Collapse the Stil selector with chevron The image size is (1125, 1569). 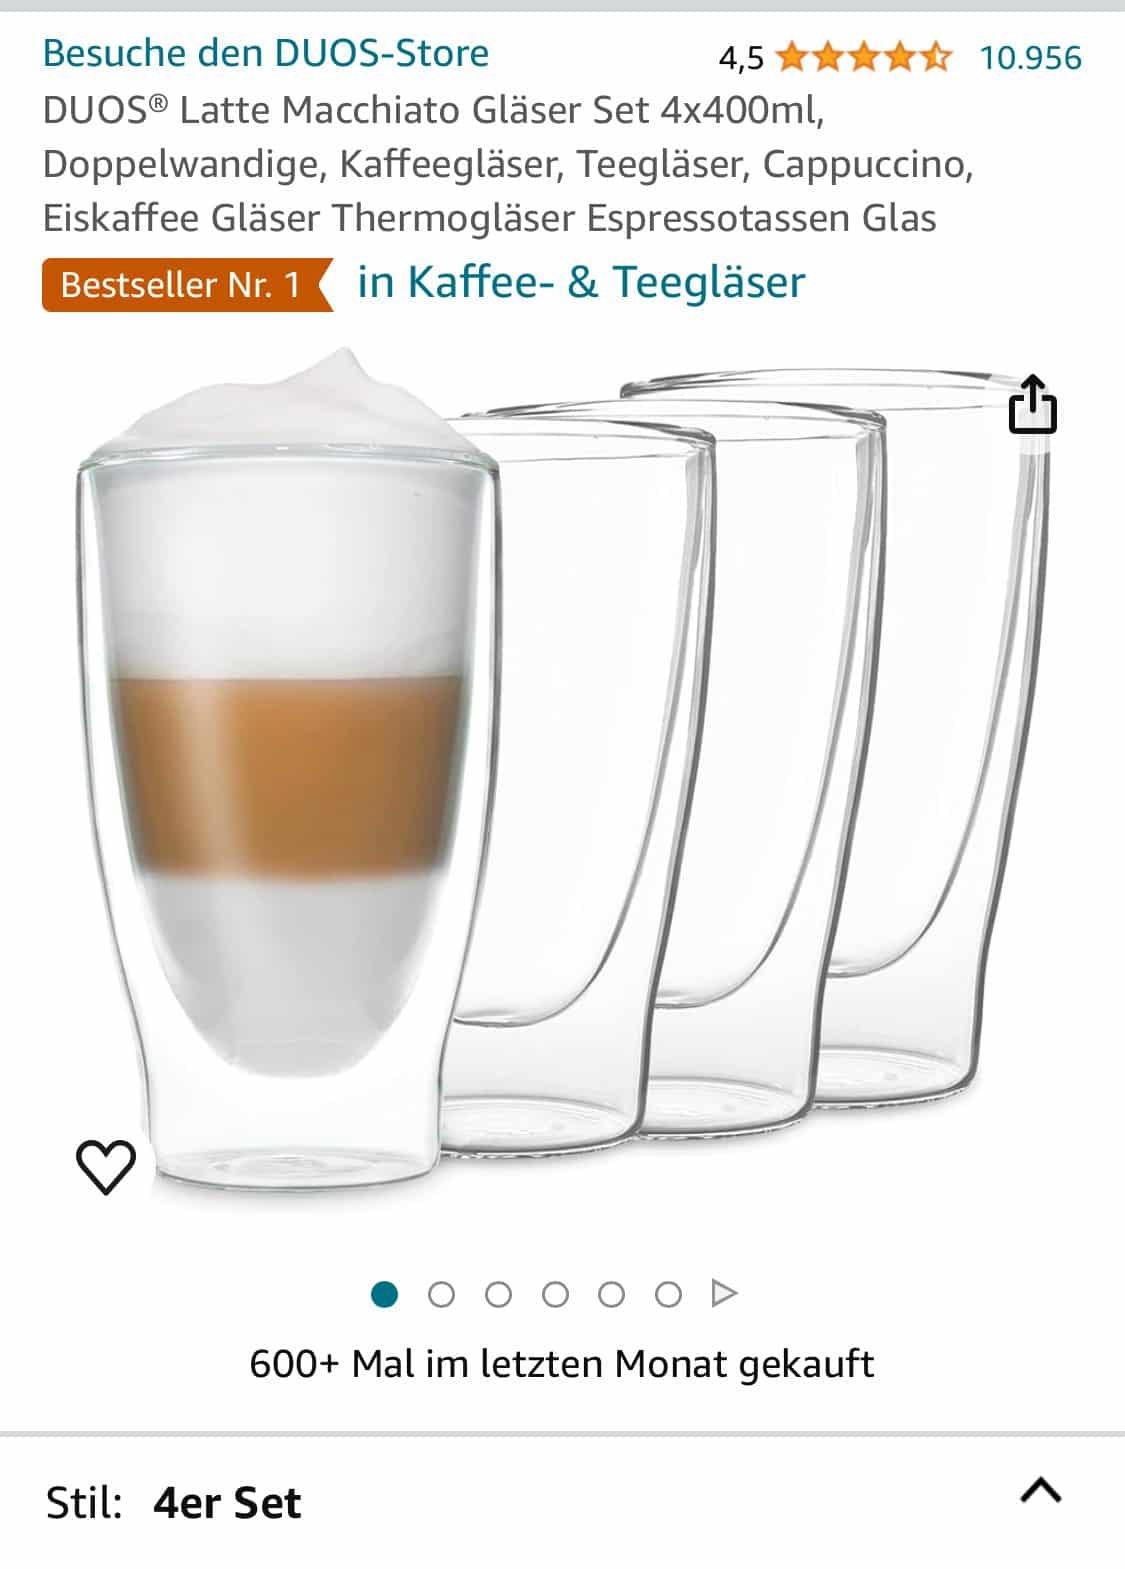point(1041,1491)
